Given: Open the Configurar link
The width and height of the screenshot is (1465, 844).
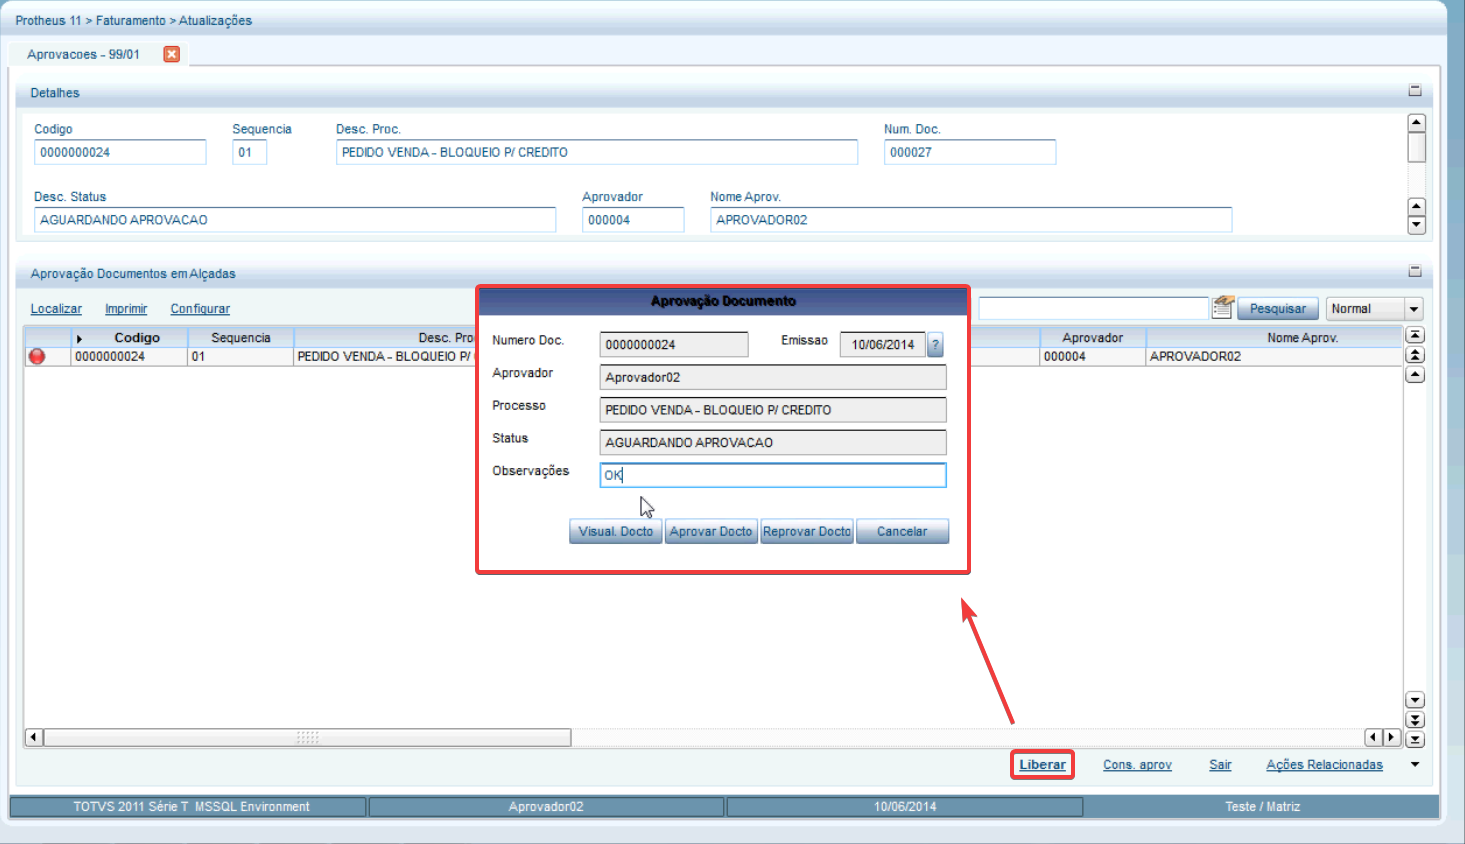Looking at the screenshot, I should [x=200, y=309].
